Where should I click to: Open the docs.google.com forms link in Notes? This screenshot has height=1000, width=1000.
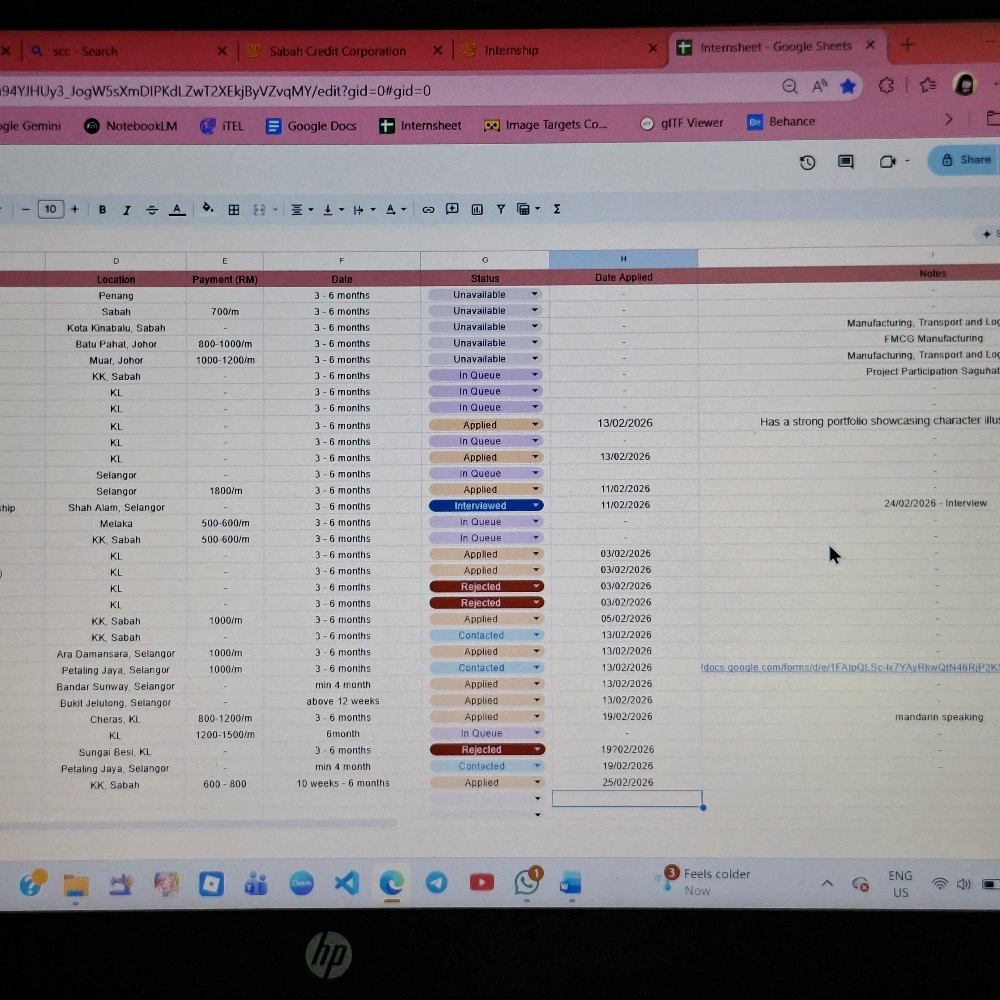[x=849, y=668]
